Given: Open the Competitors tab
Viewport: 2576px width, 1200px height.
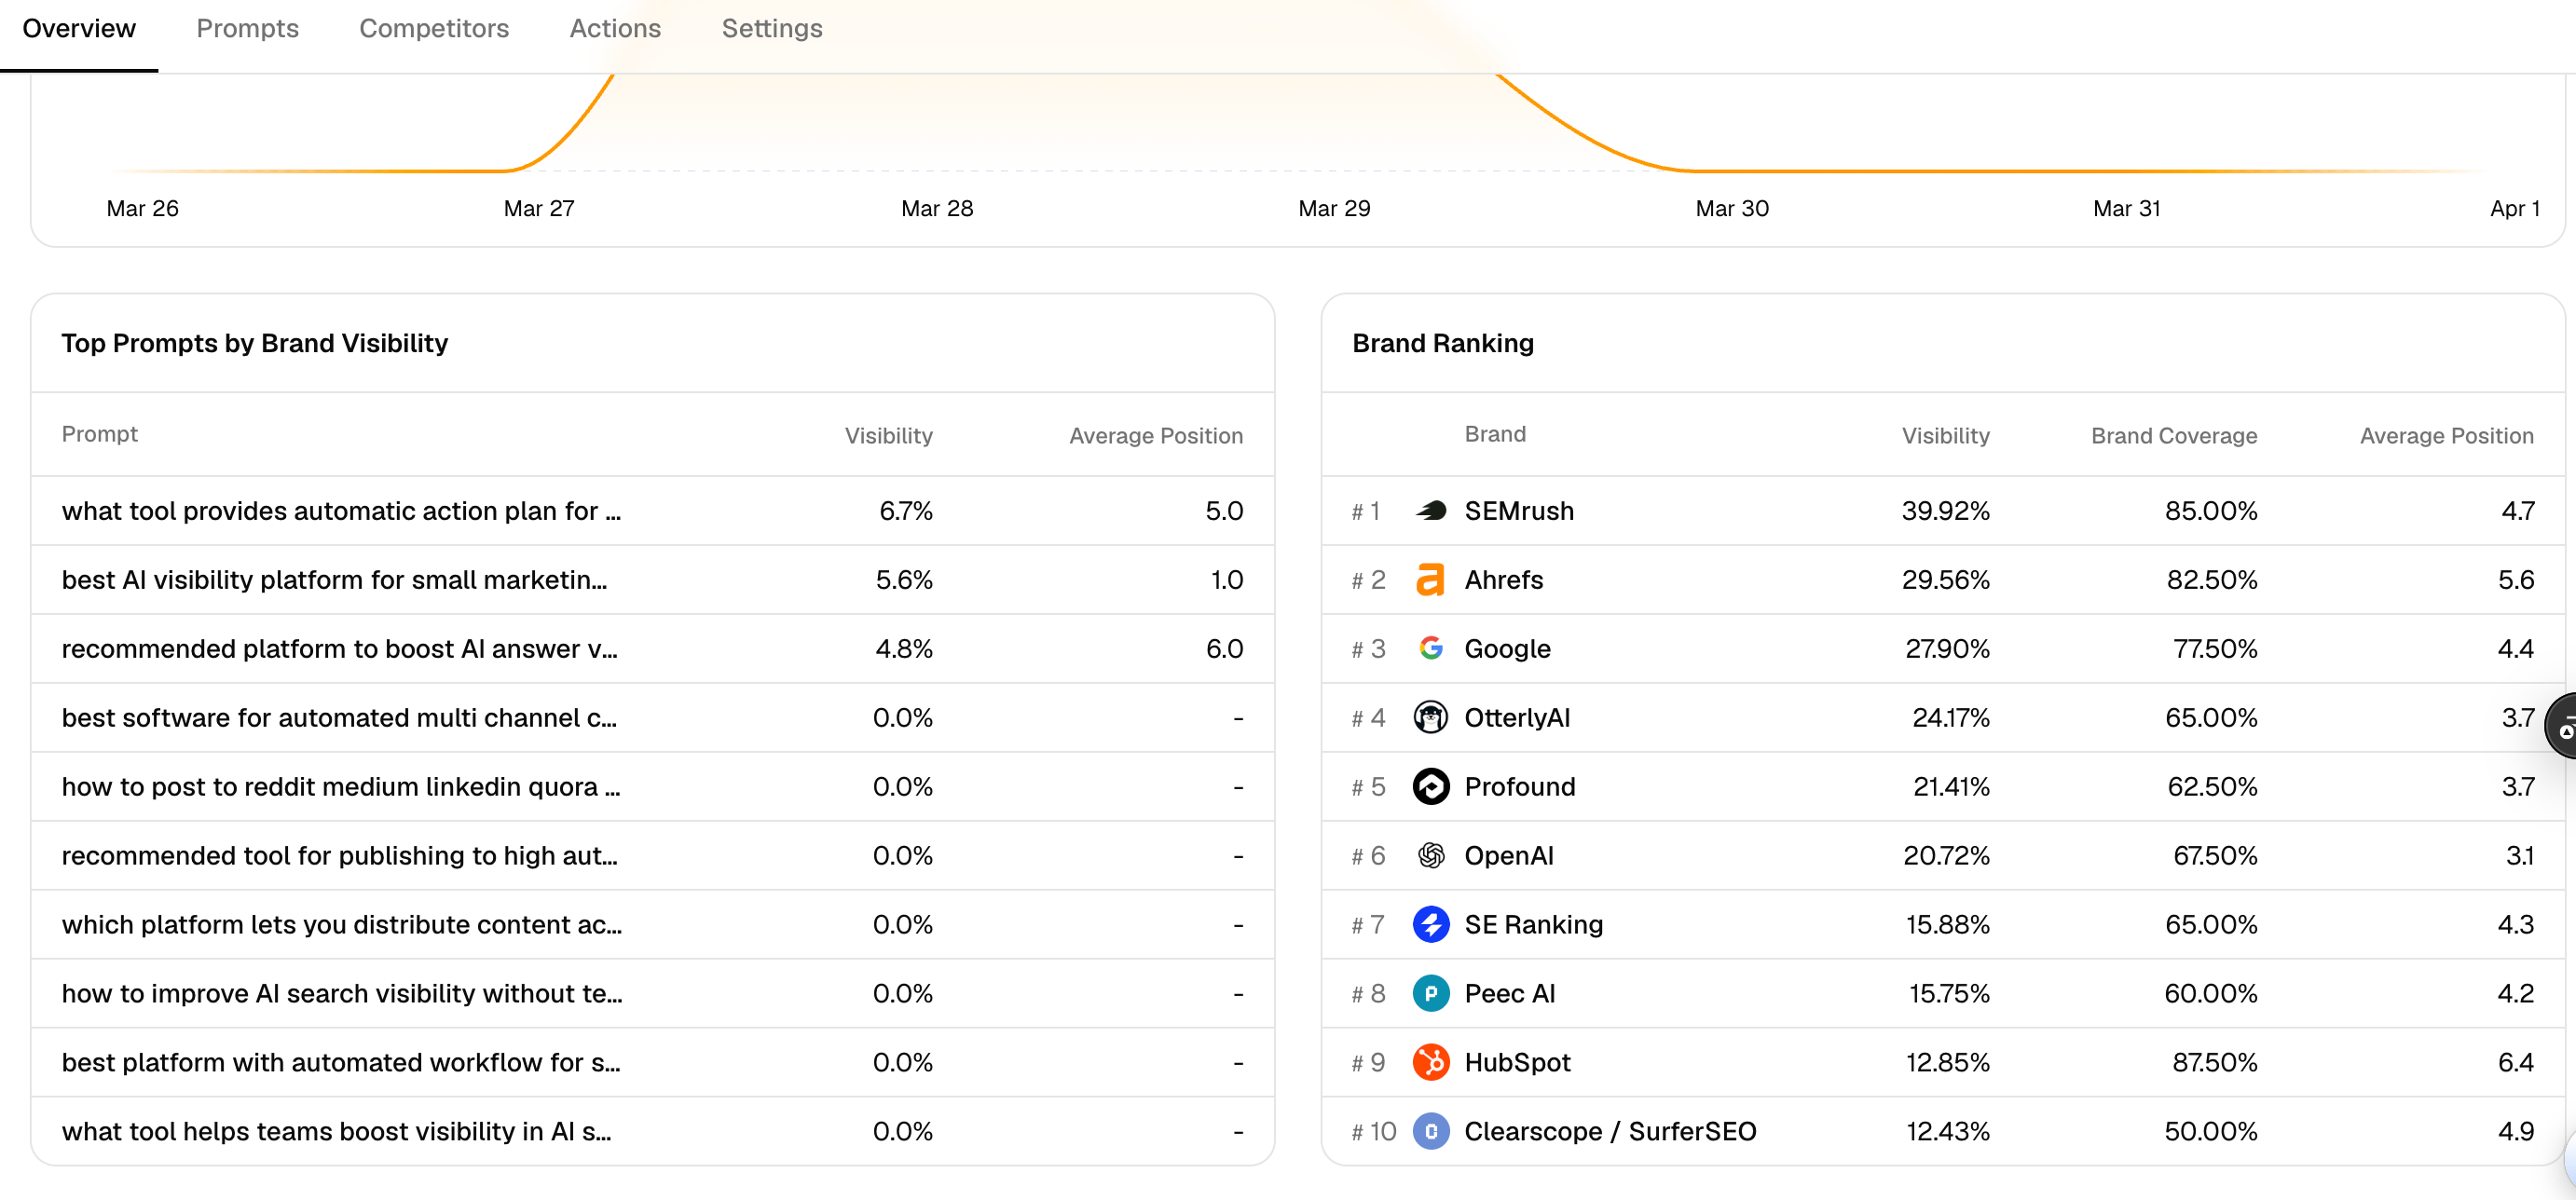Looking at the screenshot, I should pyautogui.click(x=434, y=29).
